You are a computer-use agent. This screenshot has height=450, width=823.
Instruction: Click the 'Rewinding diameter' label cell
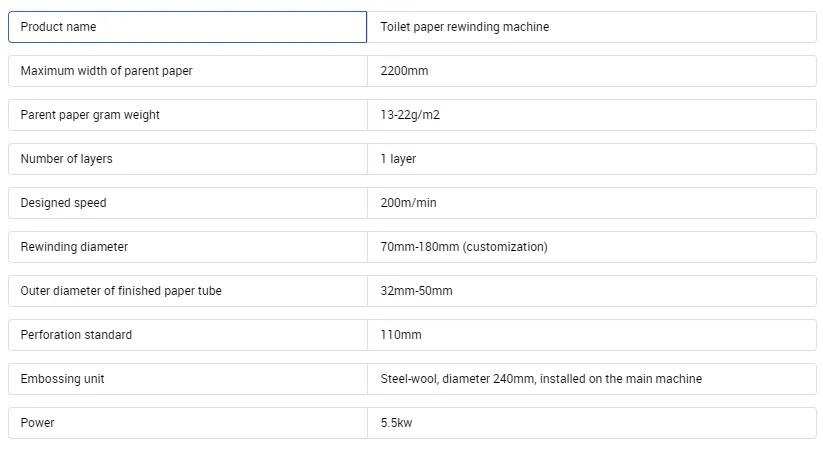[187, 247]
